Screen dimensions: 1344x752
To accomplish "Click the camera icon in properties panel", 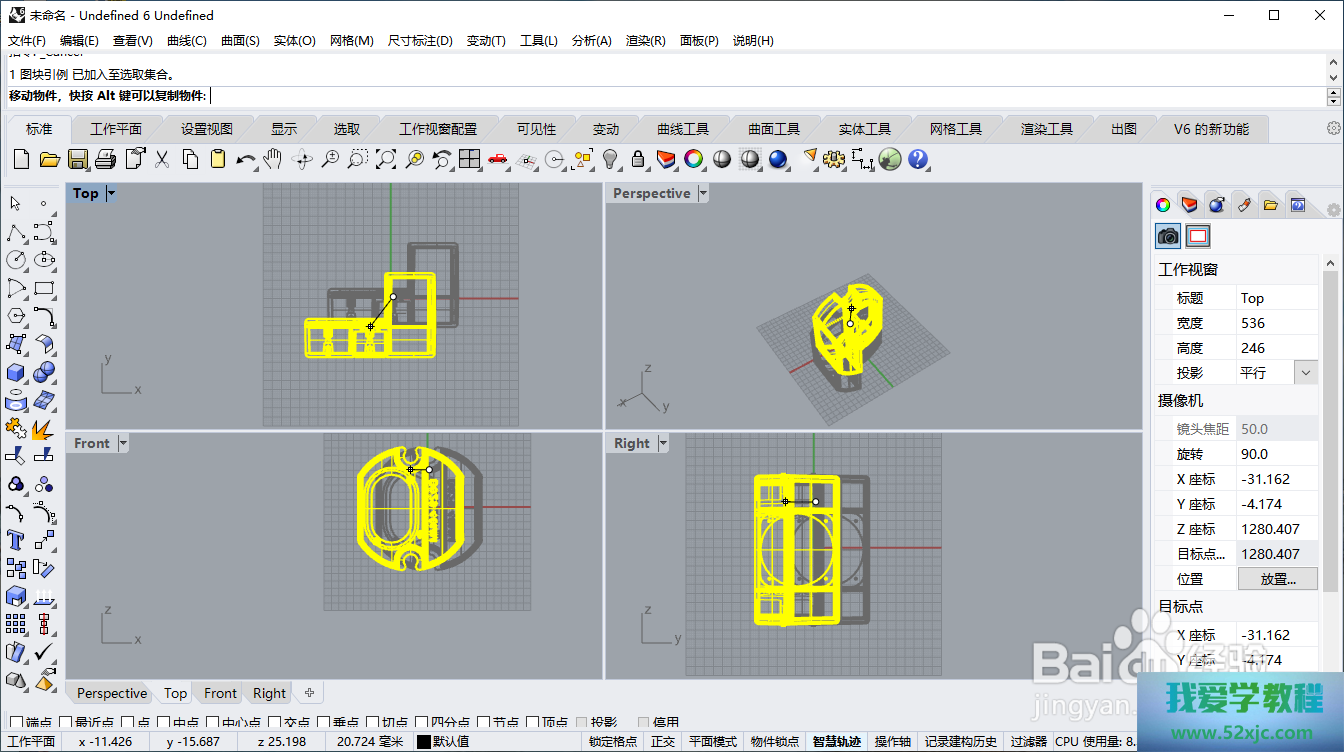I will click(x=1168, y=235).
